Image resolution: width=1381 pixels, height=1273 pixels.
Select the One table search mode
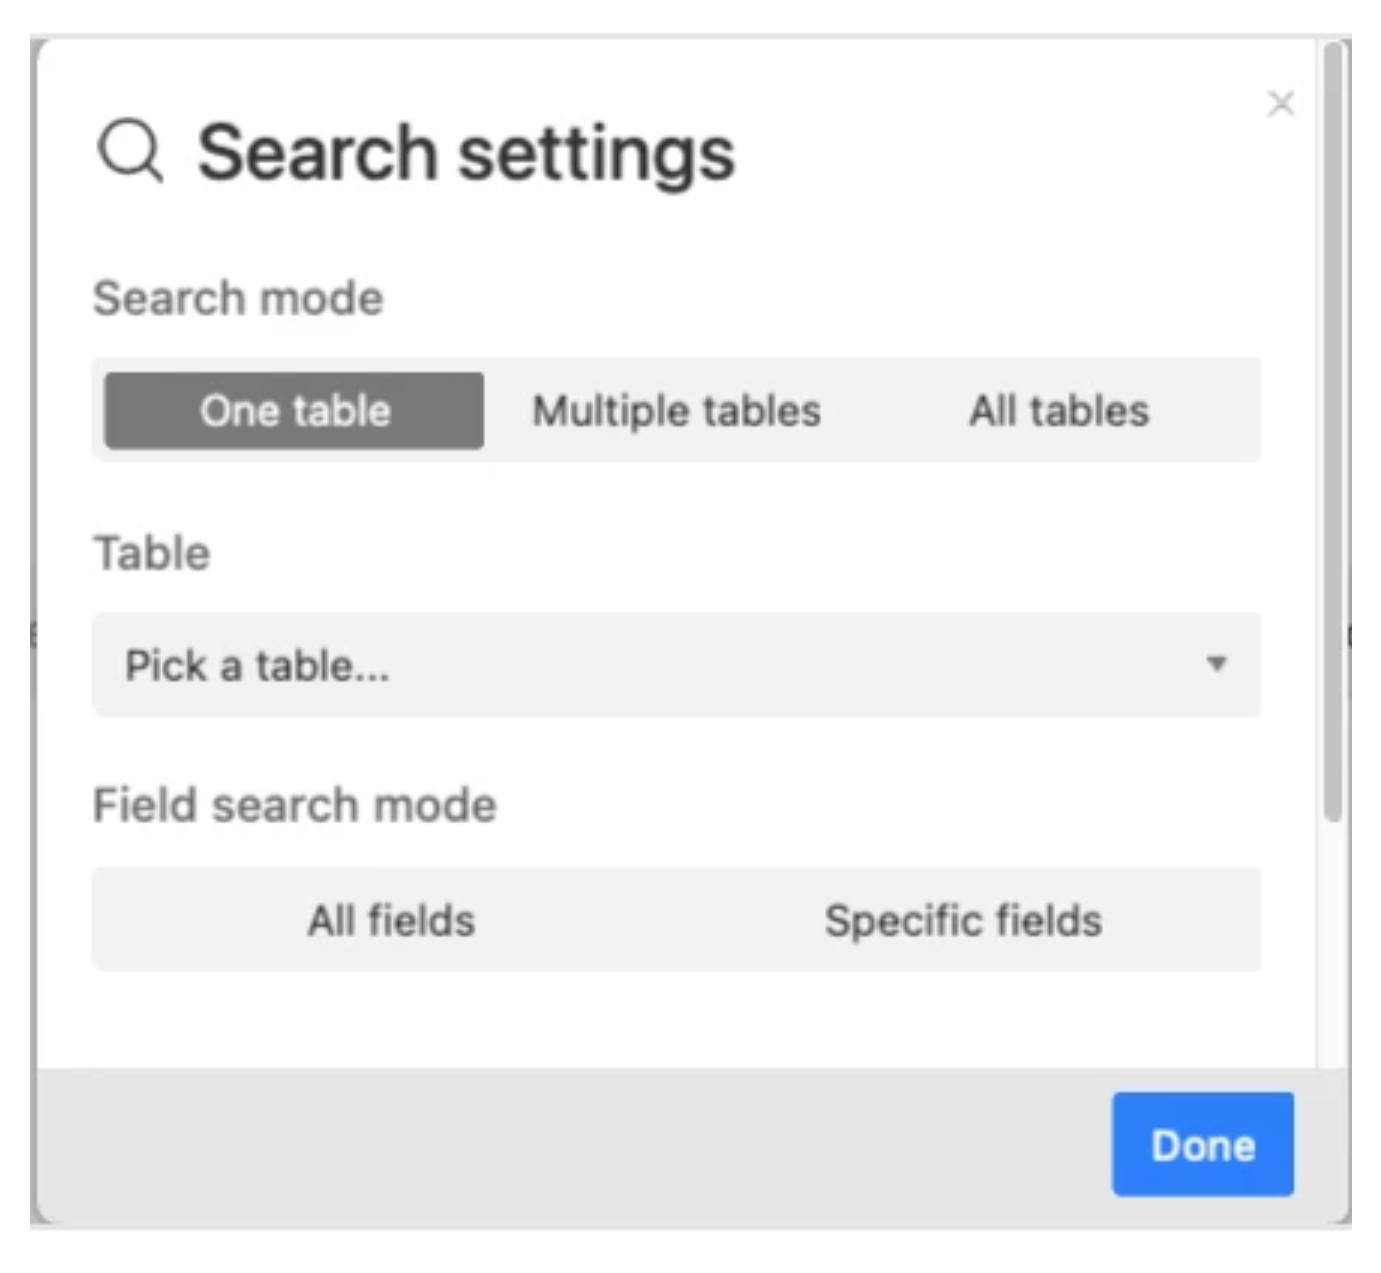(294, 411)
